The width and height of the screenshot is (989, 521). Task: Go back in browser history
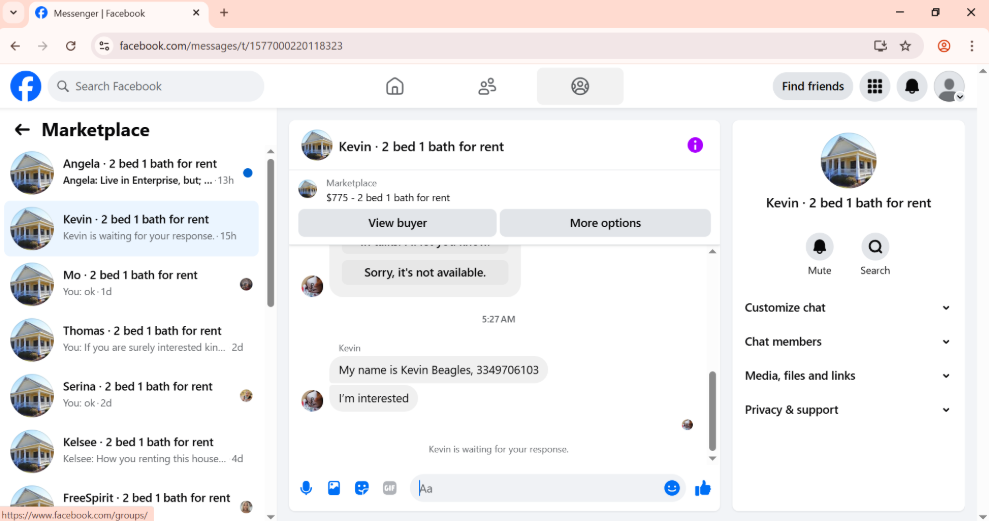coord(16,45)
